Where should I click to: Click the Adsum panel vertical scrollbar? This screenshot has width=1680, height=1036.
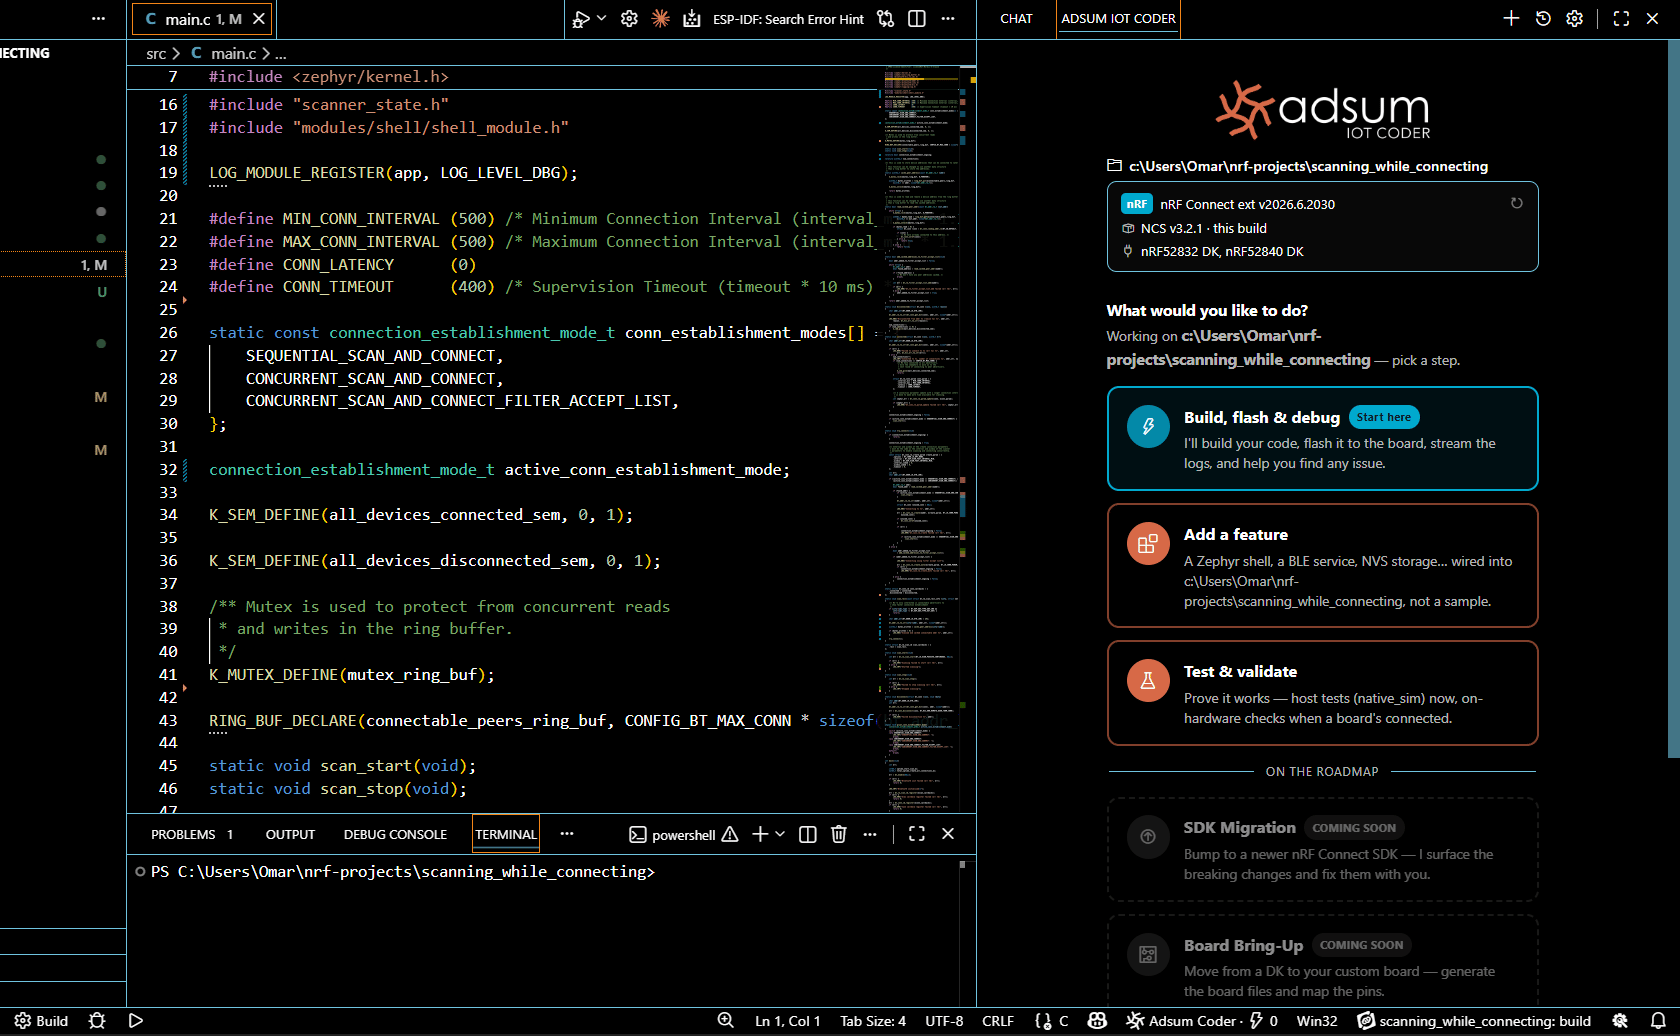1673,400
